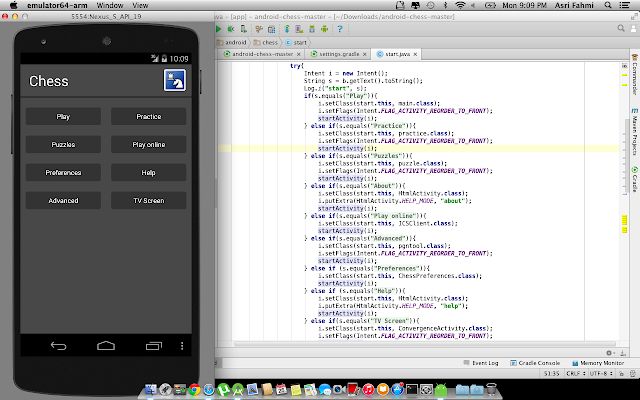Open Finder from the Dock
The width and height of the screenshot is (640, 400).
(x=151, y=390)
